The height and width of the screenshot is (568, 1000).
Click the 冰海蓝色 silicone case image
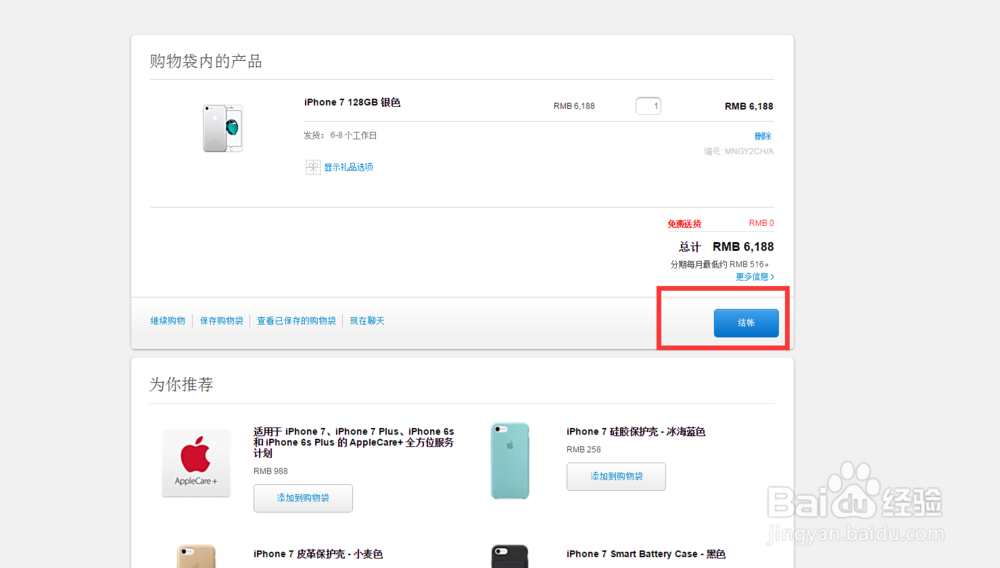point(510,460)
